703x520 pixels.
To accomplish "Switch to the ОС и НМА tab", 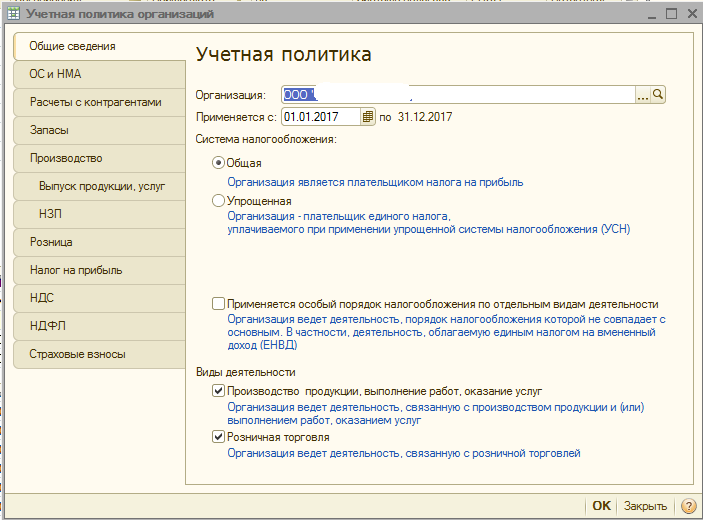I will (x=98, y=74).
